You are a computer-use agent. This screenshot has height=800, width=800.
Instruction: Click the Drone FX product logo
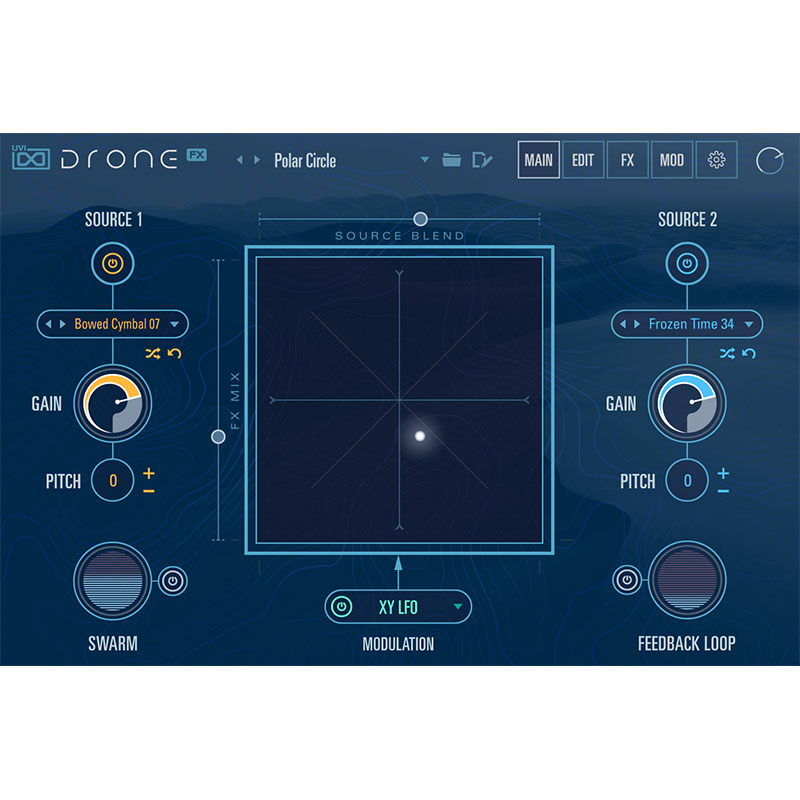pos(134,159)
